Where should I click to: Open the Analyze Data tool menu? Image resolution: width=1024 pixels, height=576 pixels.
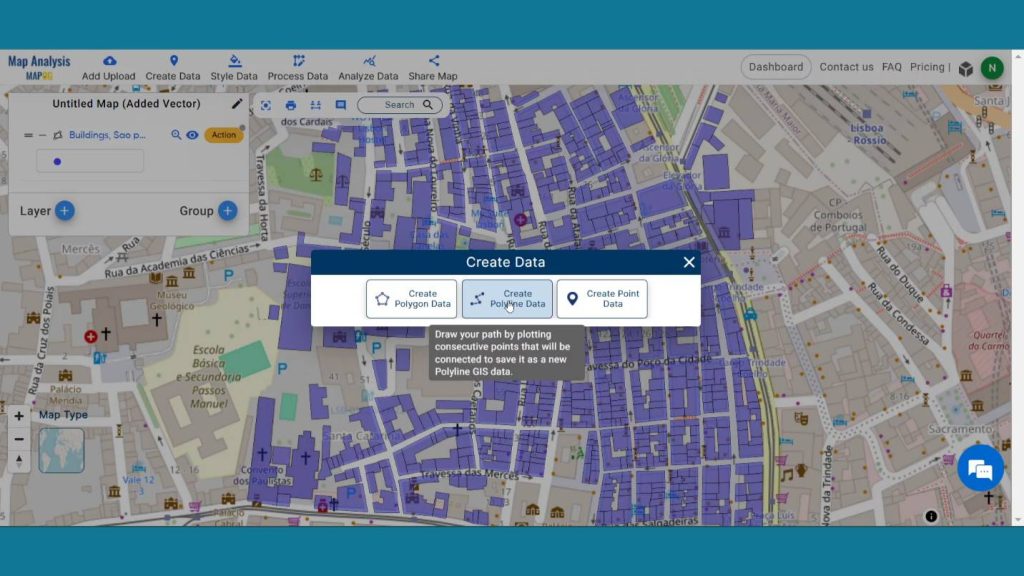(x=368, y=68)
